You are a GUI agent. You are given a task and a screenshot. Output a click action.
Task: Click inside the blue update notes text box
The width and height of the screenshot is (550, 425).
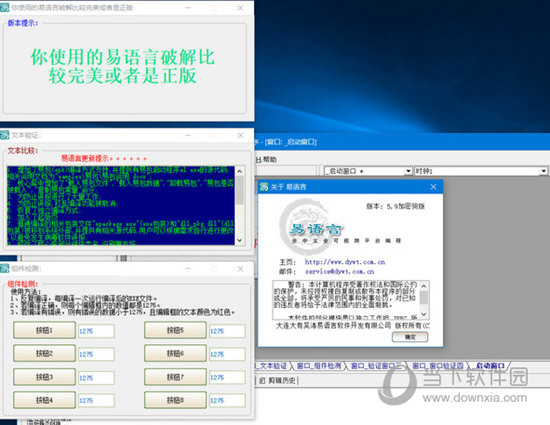tap(121, 205)
